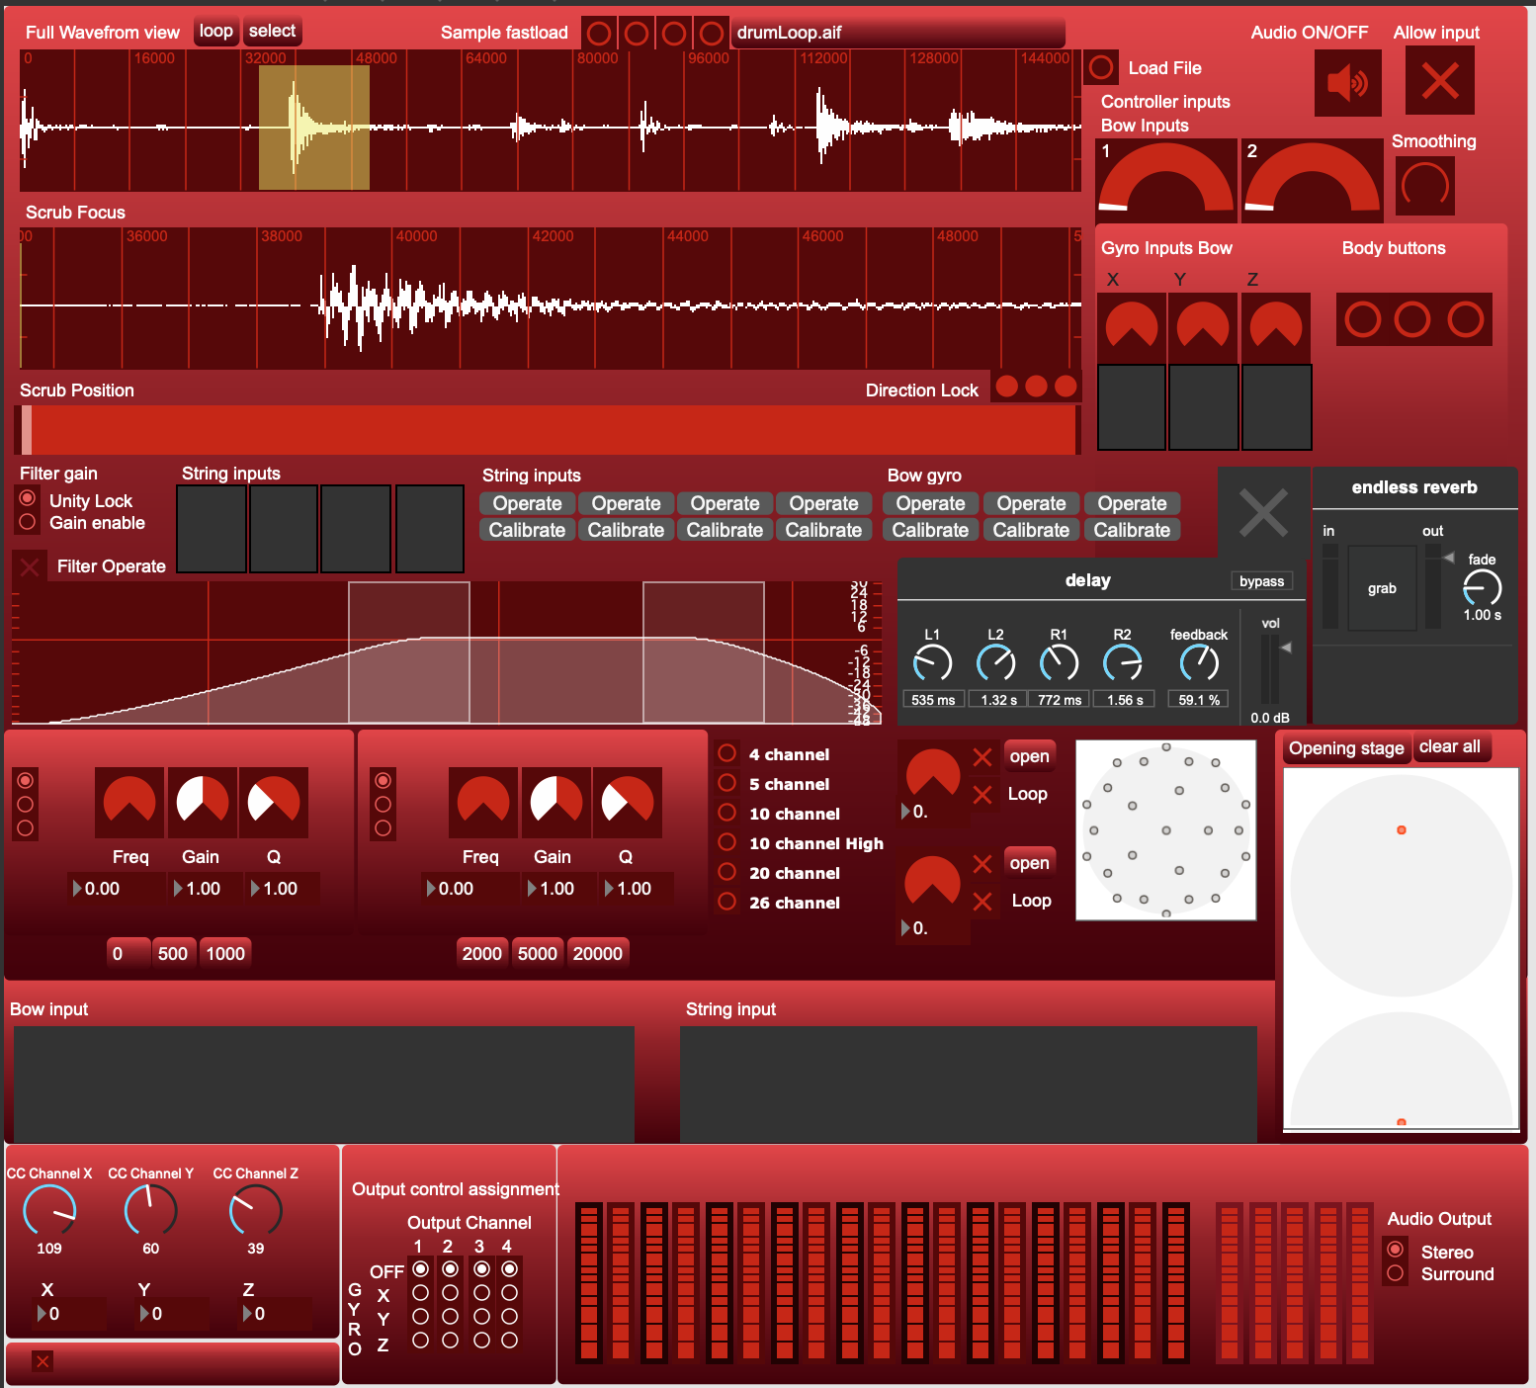The image size is (1536, 1388).
Task: Click the CC Channel X knob
Action: point(50,1210)
